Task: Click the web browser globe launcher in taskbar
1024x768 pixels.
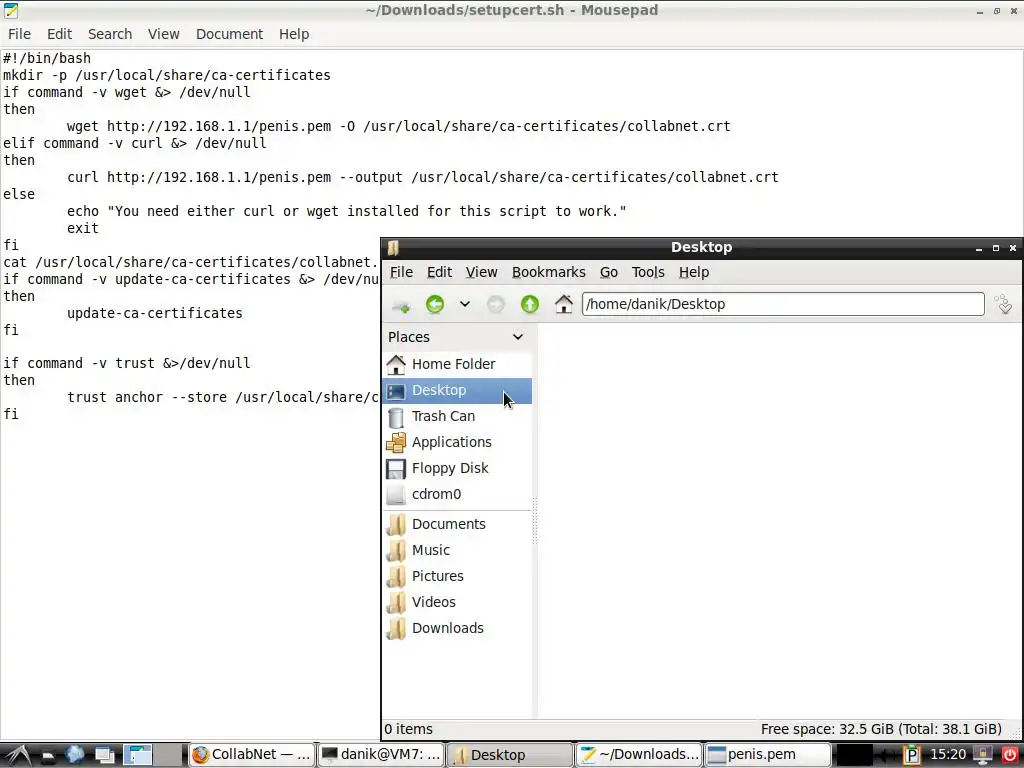Action: (75, 755)
